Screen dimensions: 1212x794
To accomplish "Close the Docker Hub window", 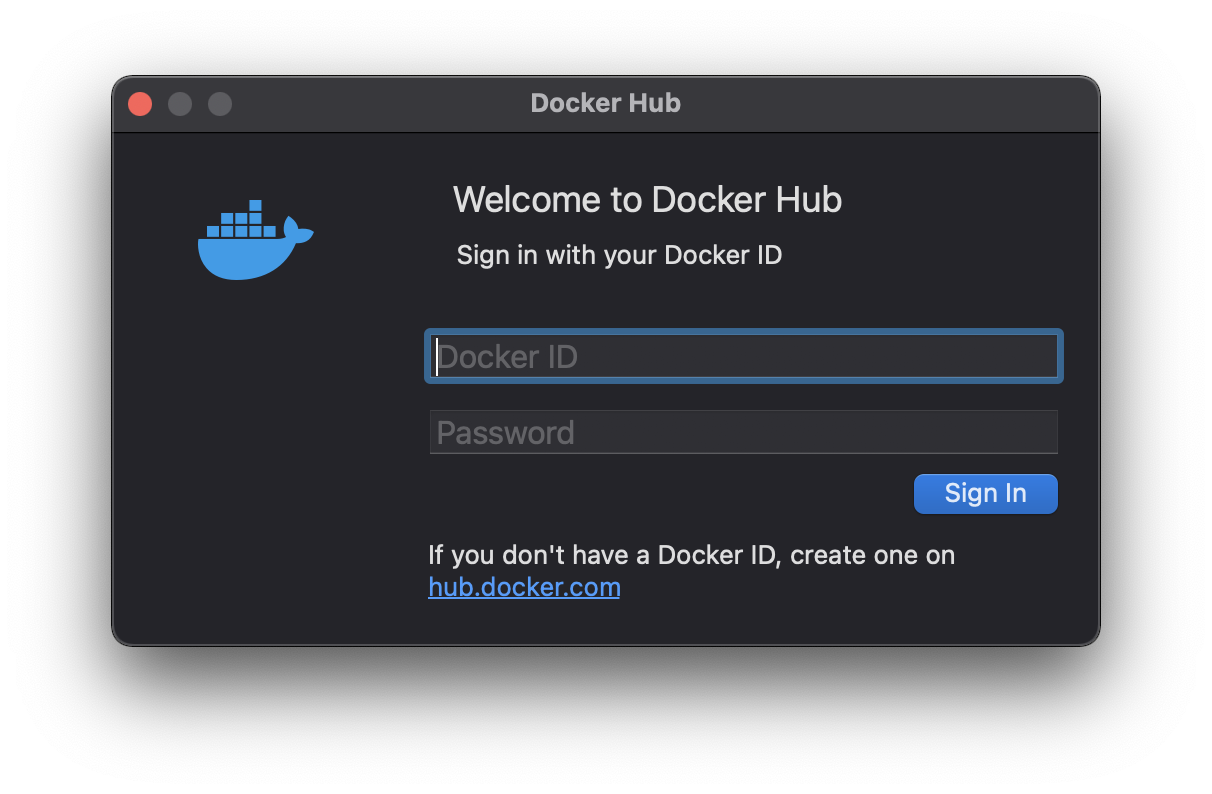I will point(140,104).
